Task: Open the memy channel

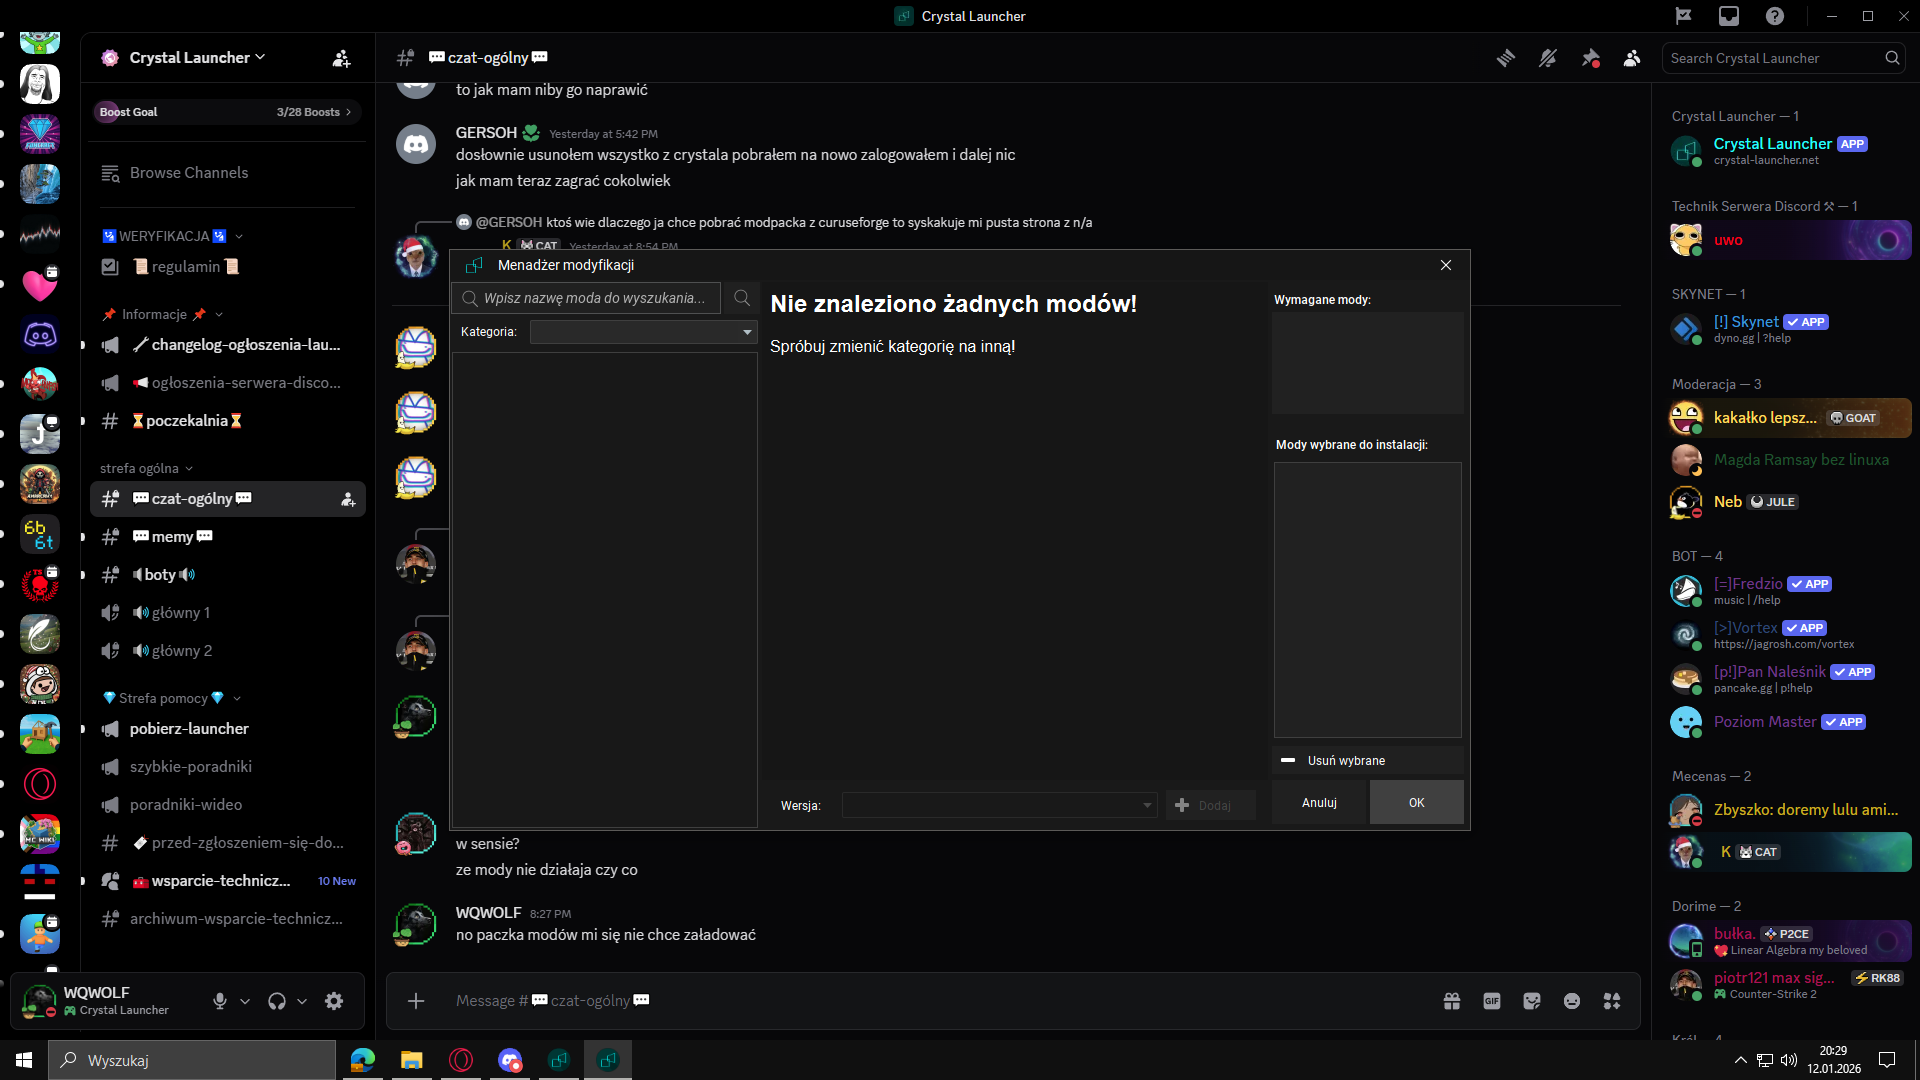Action: point(172,537)
